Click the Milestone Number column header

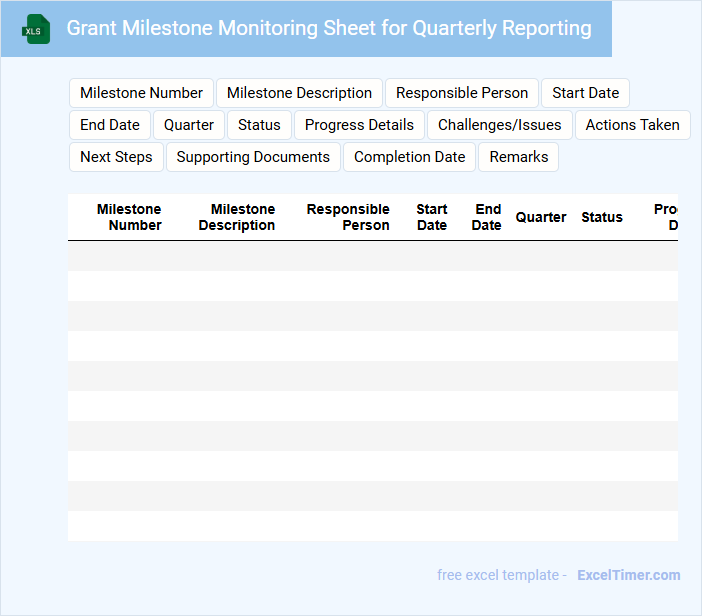pos(129,217)
